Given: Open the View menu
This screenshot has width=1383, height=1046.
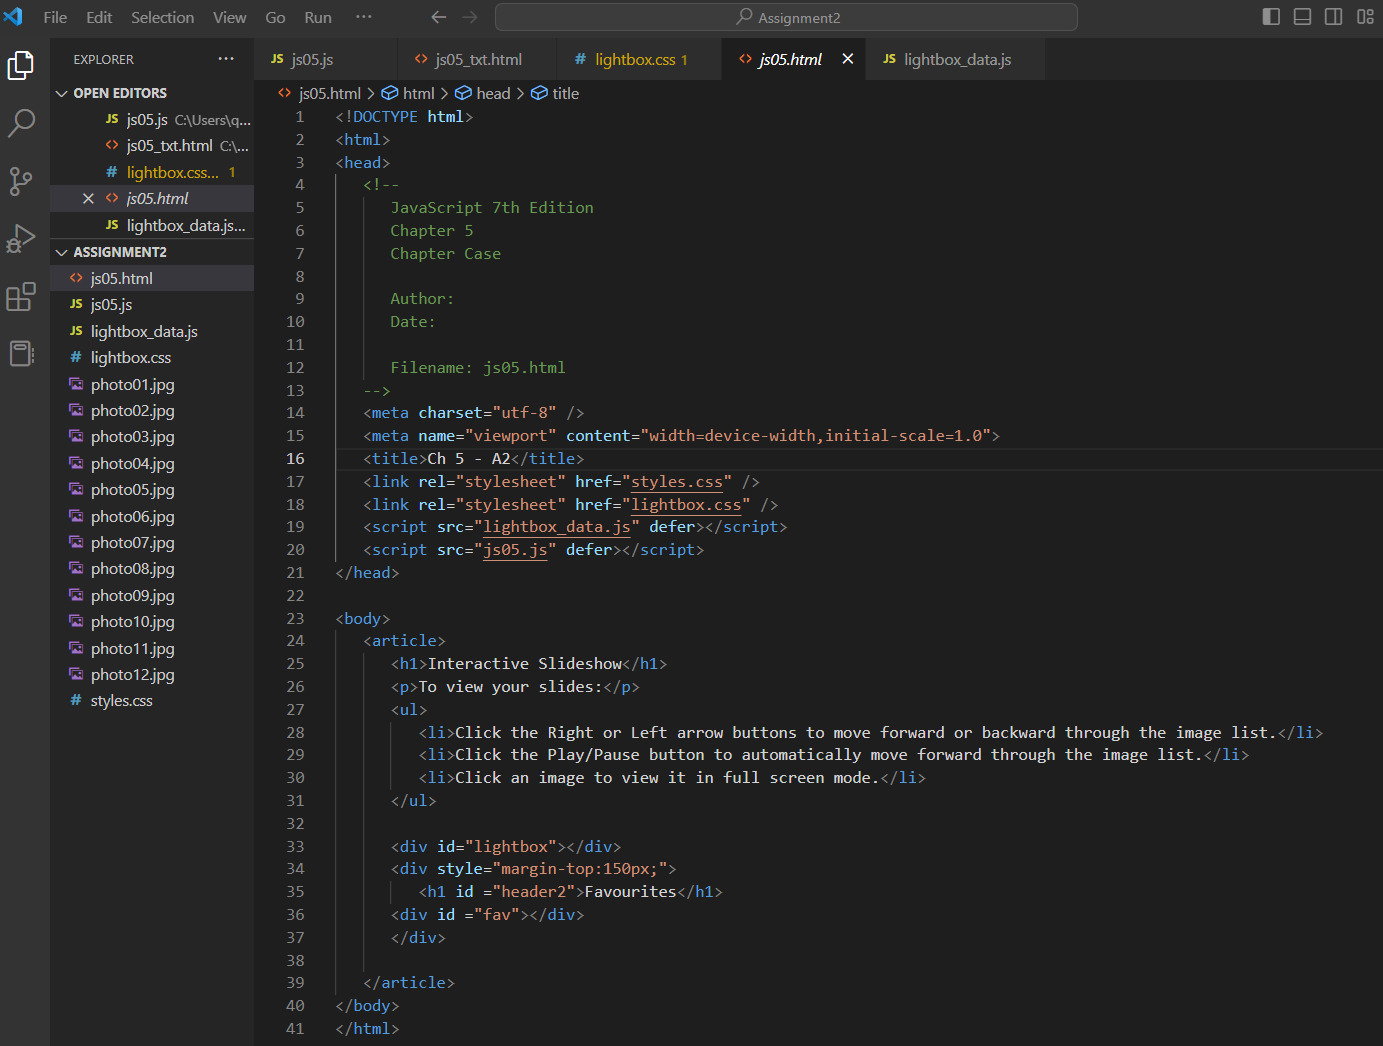Looking at the screenshot, I should pyautogui.click(x=229, y=17).
